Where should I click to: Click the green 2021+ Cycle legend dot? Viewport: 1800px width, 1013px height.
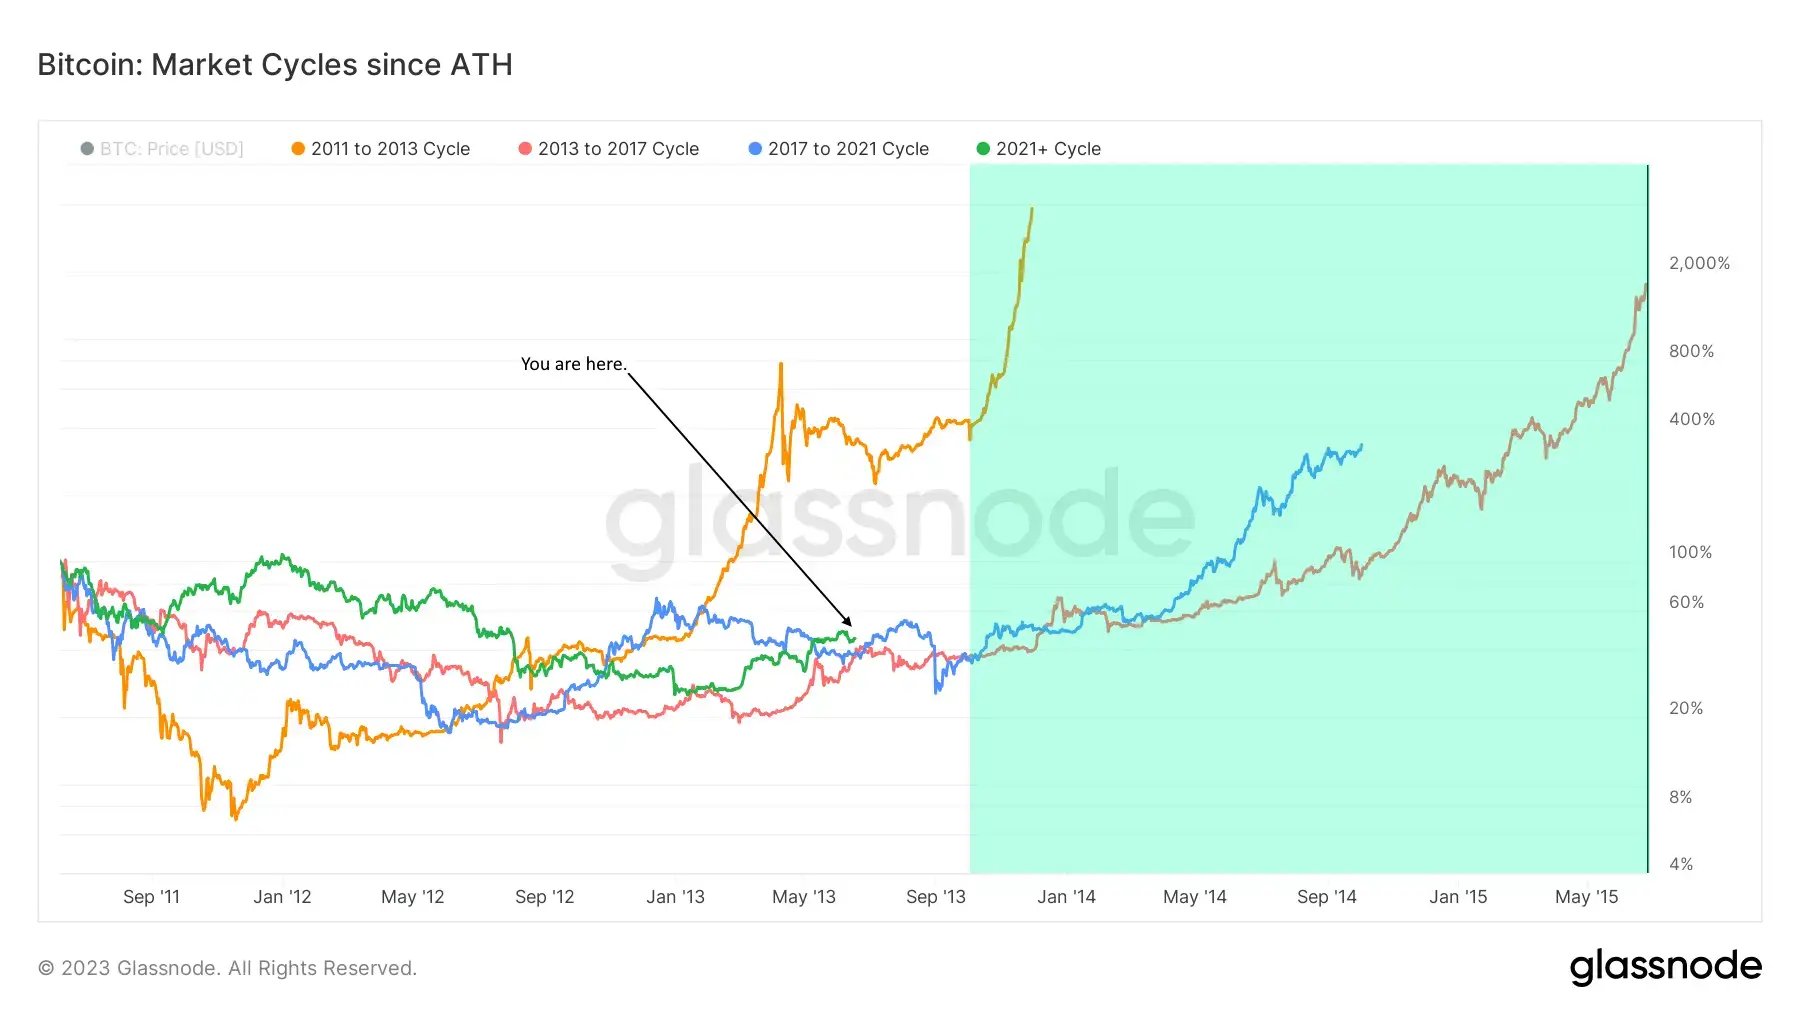point(983,149)
